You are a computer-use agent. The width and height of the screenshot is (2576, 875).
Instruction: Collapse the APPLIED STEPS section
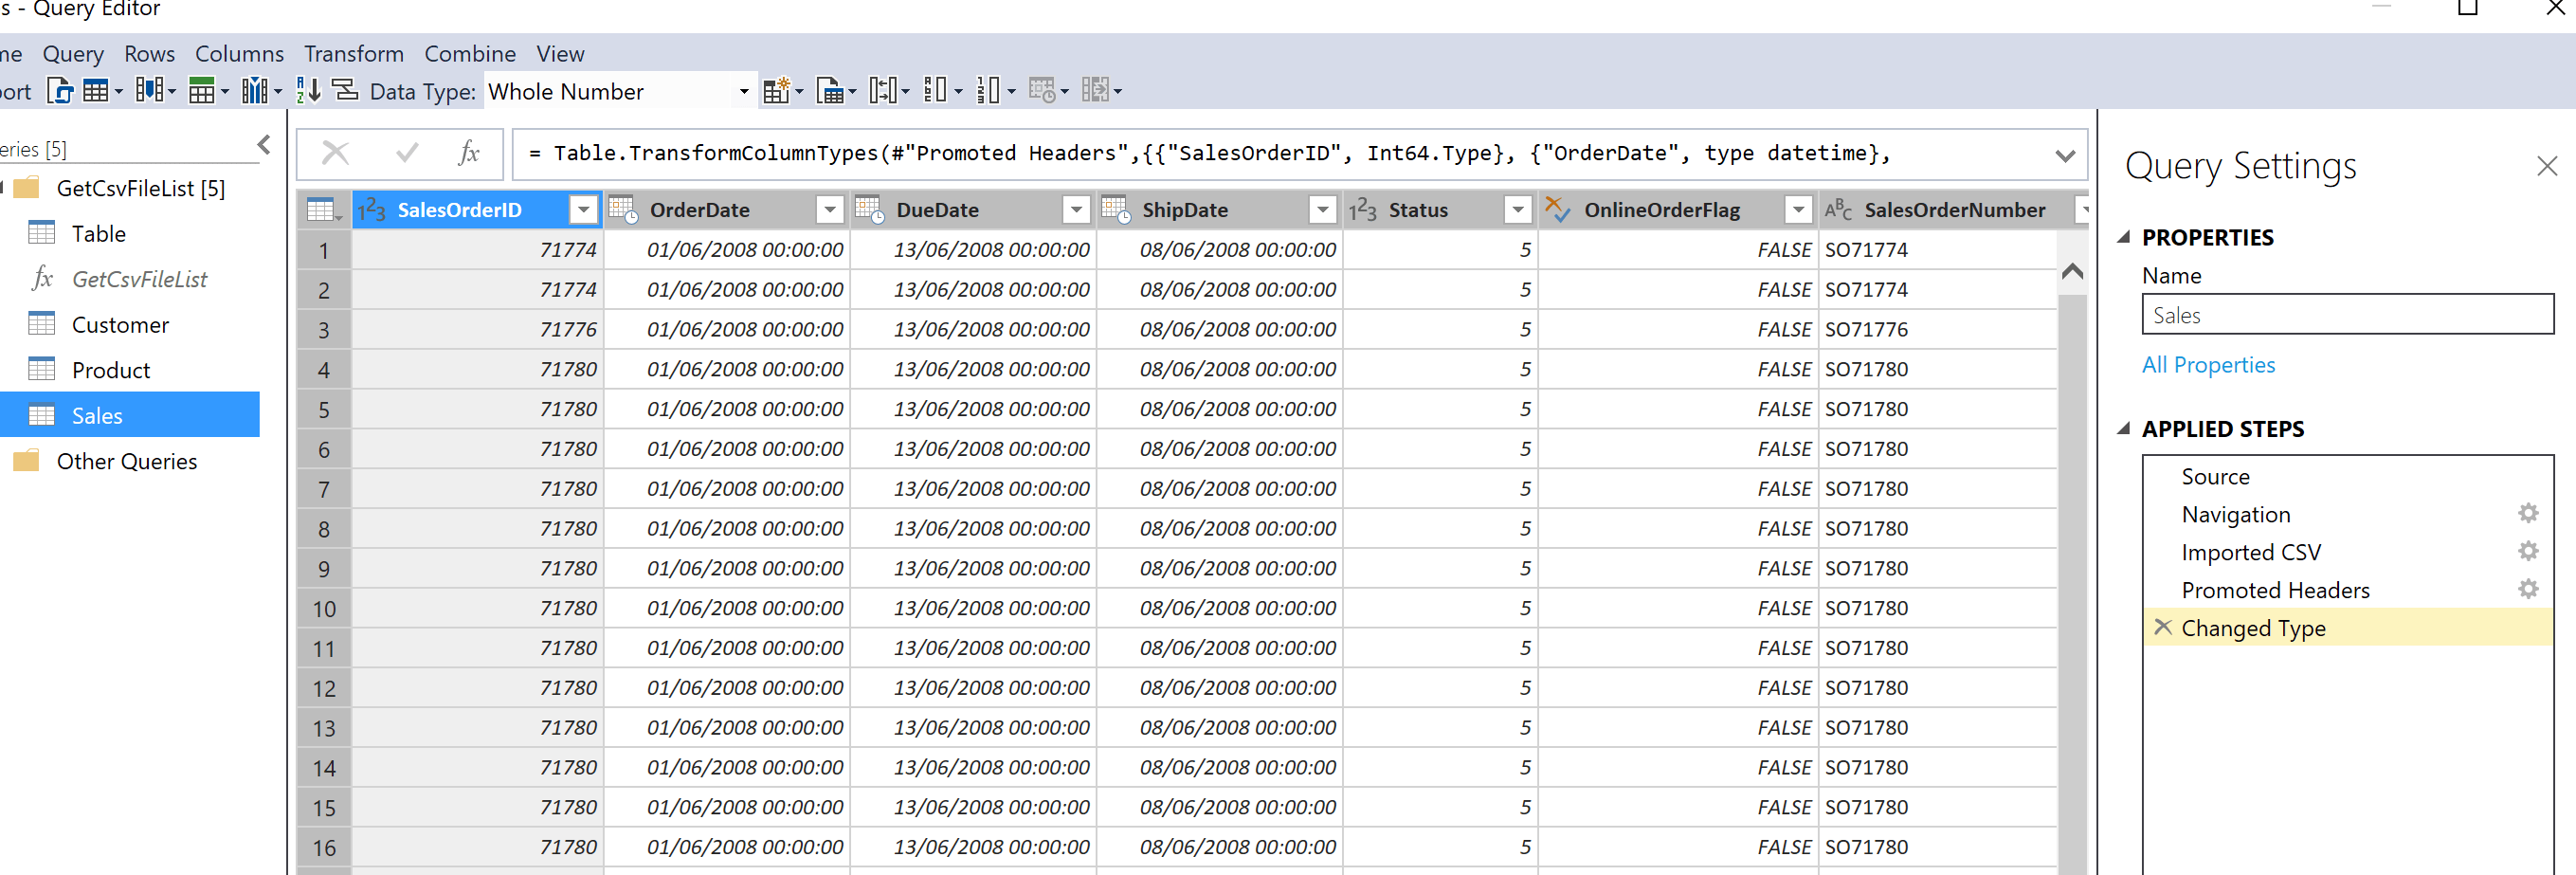click(x=2124, y=429)
